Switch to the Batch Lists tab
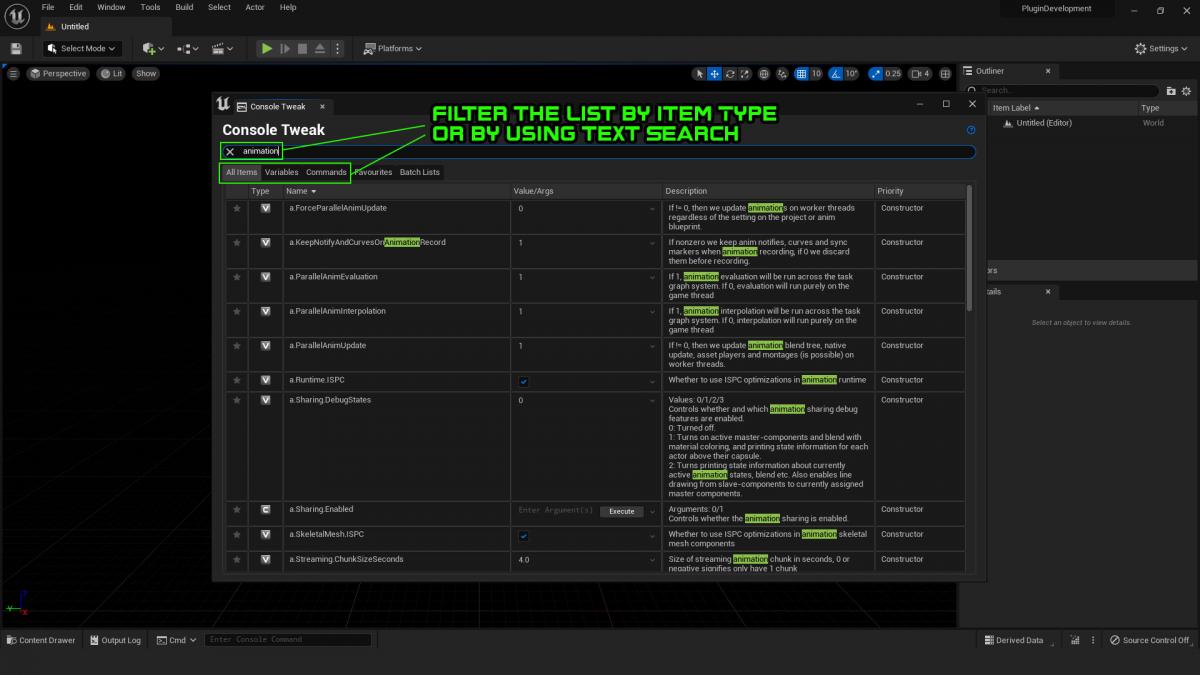Image resolution: width=1200 pixels, height=675 pixels. 419,172
